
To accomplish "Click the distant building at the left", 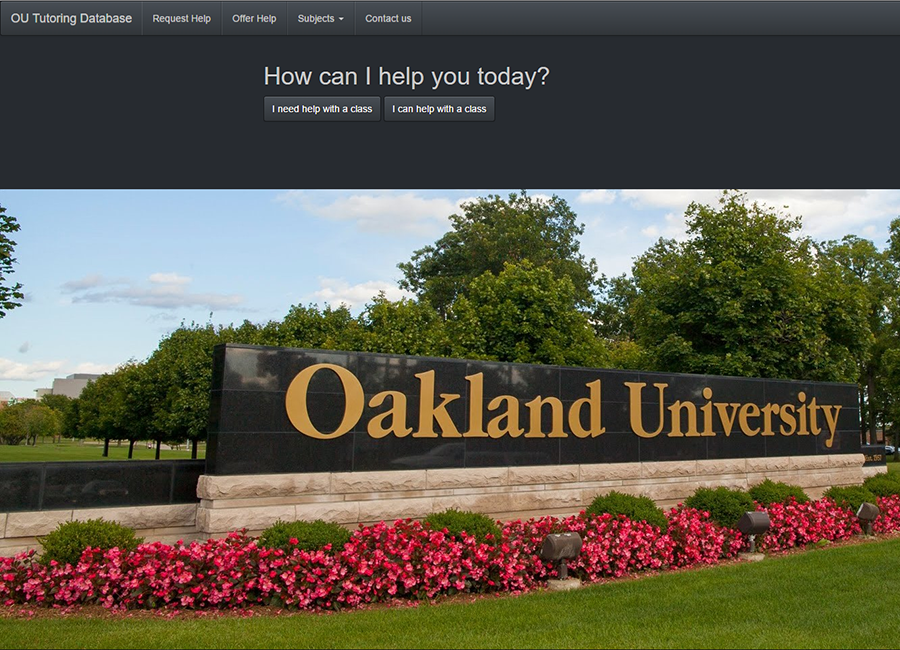I will (75, 384).
